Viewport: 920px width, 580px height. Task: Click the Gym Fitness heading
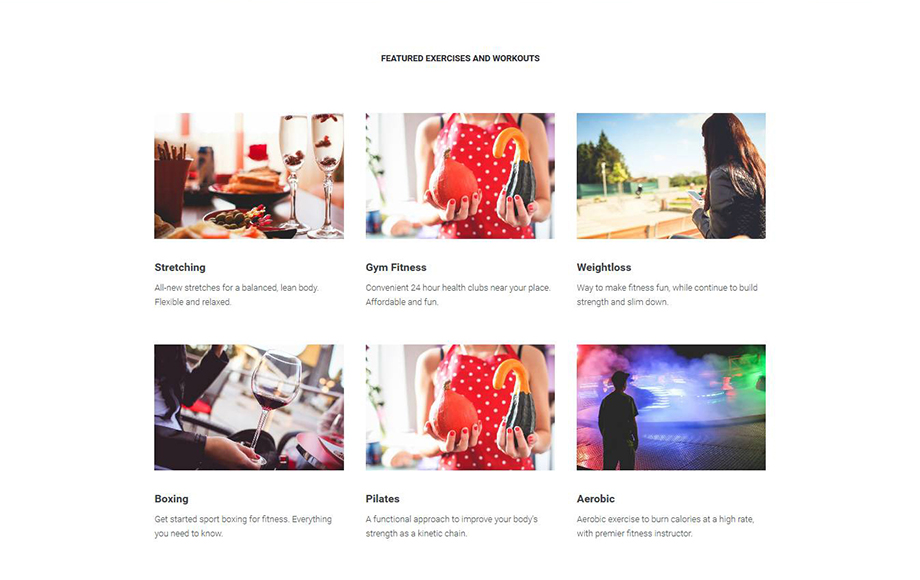pyautogui.click(x=396, y=267)
